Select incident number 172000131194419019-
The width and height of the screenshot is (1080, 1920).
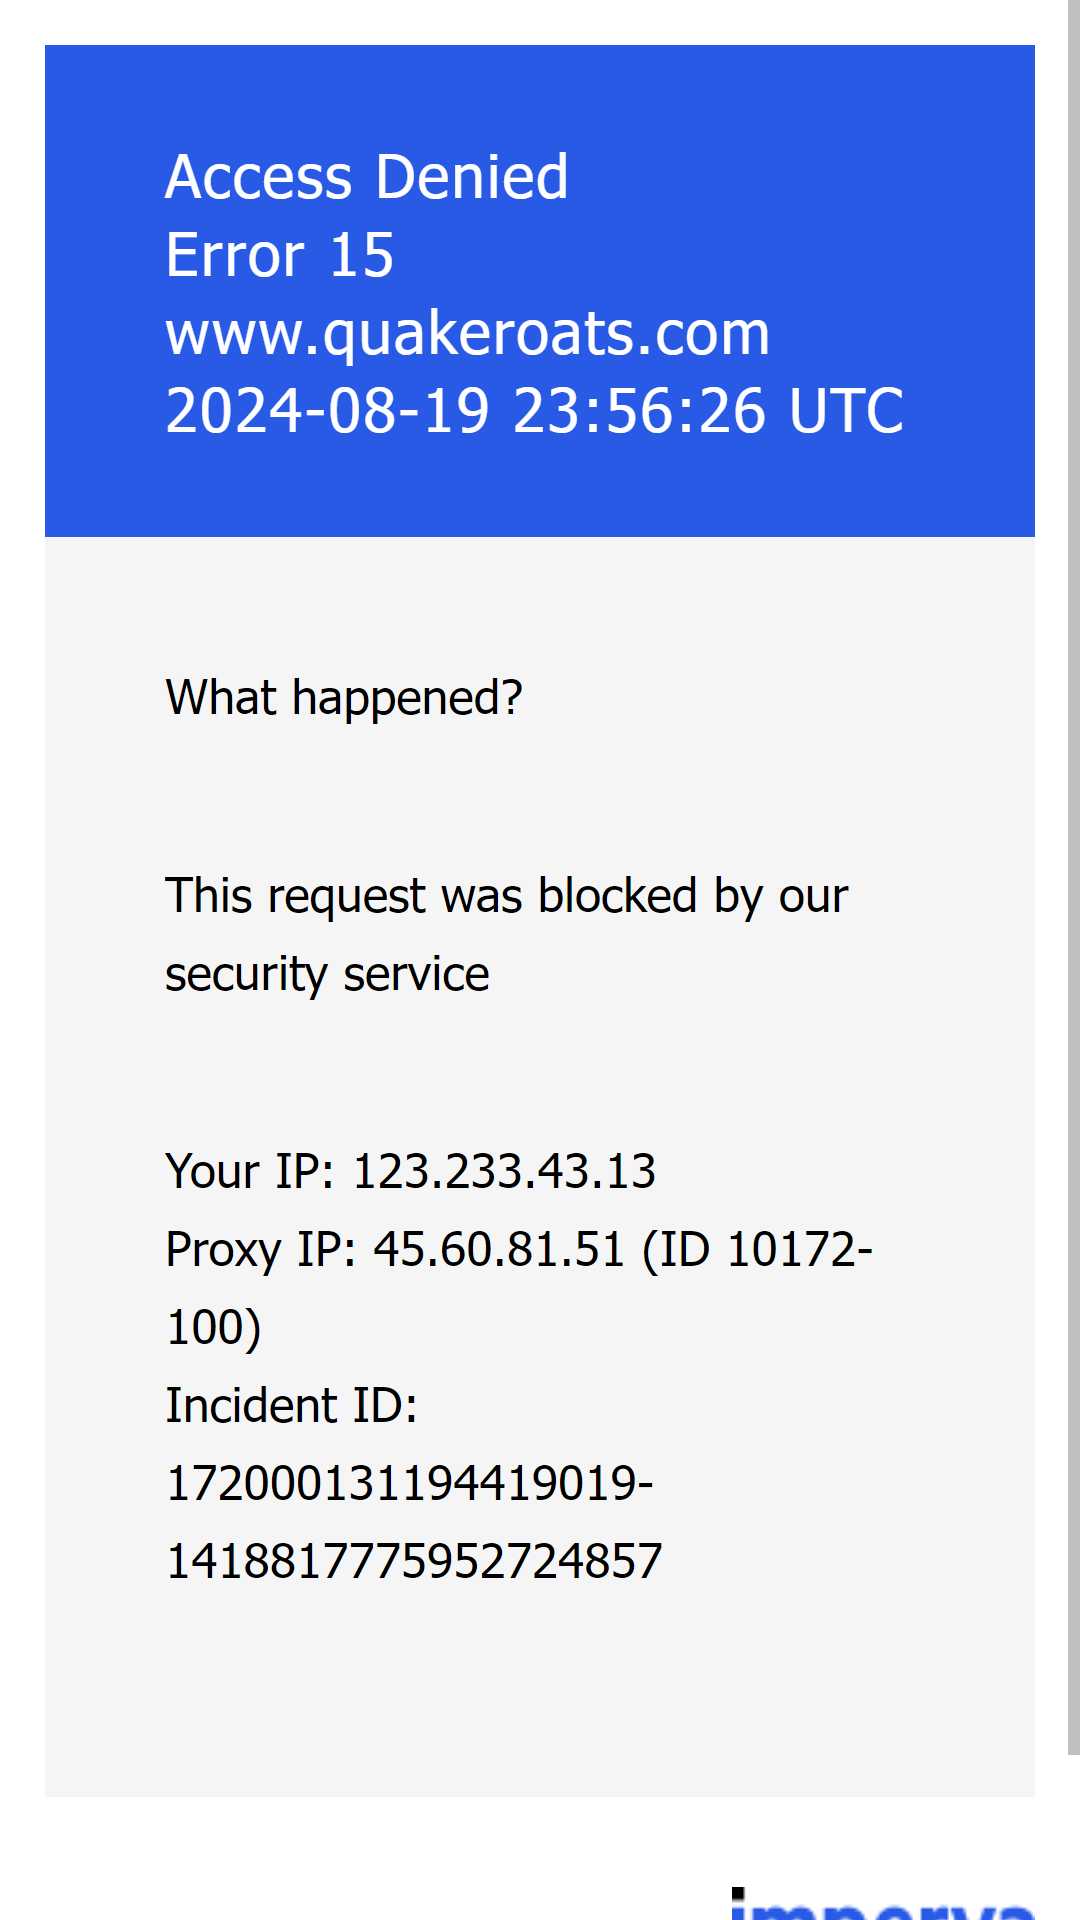[x=409, y=1483]
